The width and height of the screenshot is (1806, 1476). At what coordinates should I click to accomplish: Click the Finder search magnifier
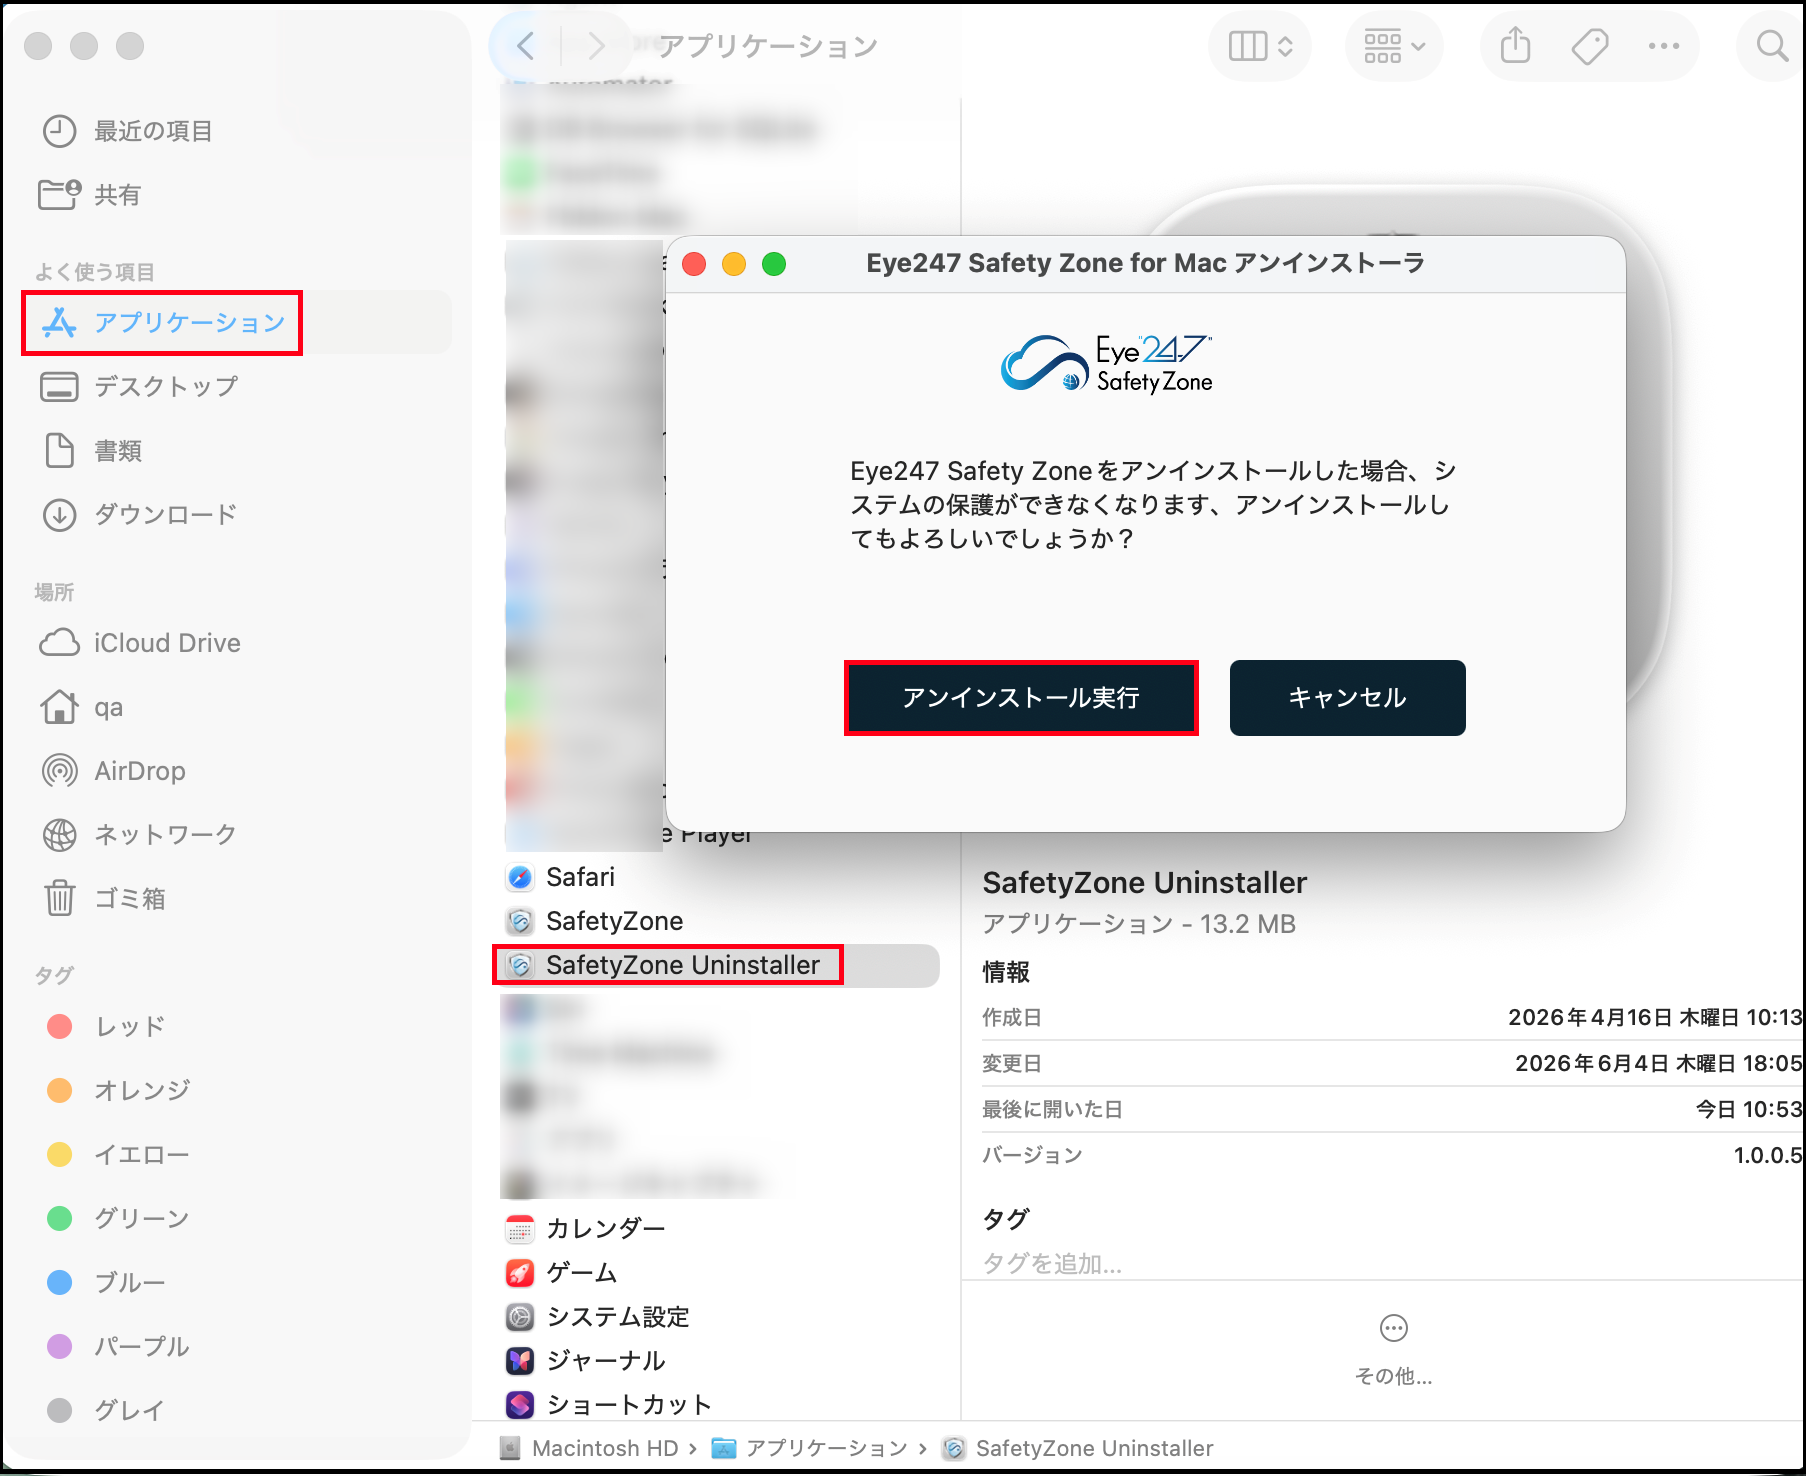1772,46
